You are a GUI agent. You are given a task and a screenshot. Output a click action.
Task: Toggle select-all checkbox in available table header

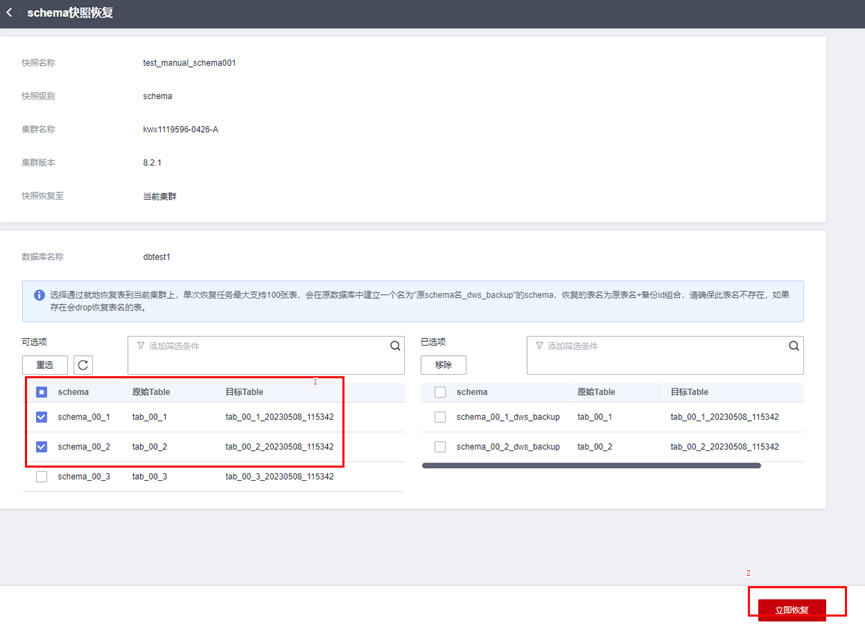point(41,392)
